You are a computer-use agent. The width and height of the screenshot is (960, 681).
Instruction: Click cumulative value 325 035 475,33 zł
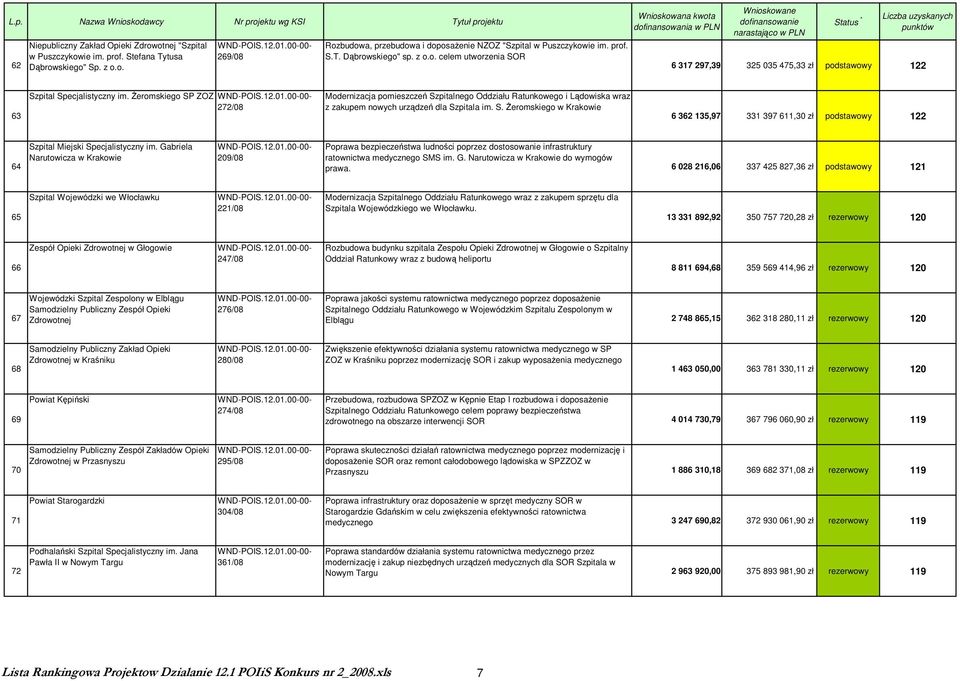779,66
